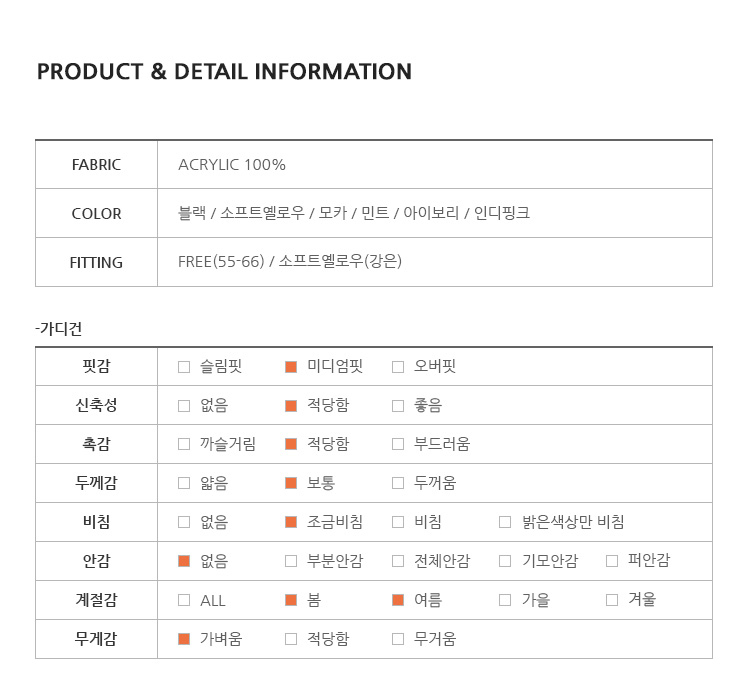Check the 기모안감 checkbox
The width and height of the screenshot is (750, 674).
[x=505, y=561]
